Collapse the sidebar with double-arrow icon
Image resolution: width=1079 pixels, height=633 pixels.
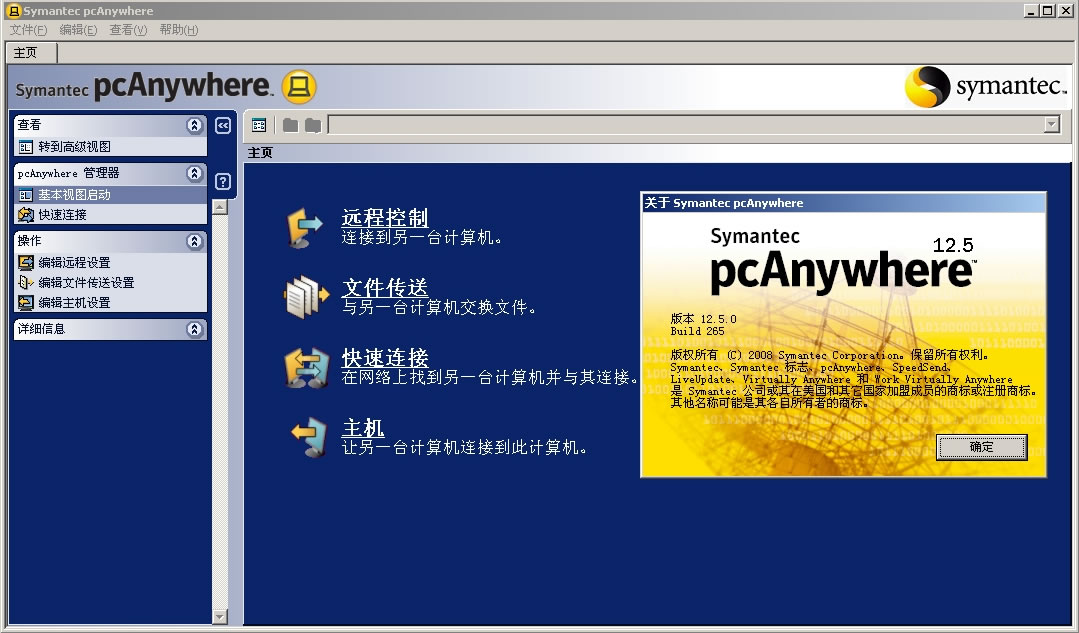223,125
